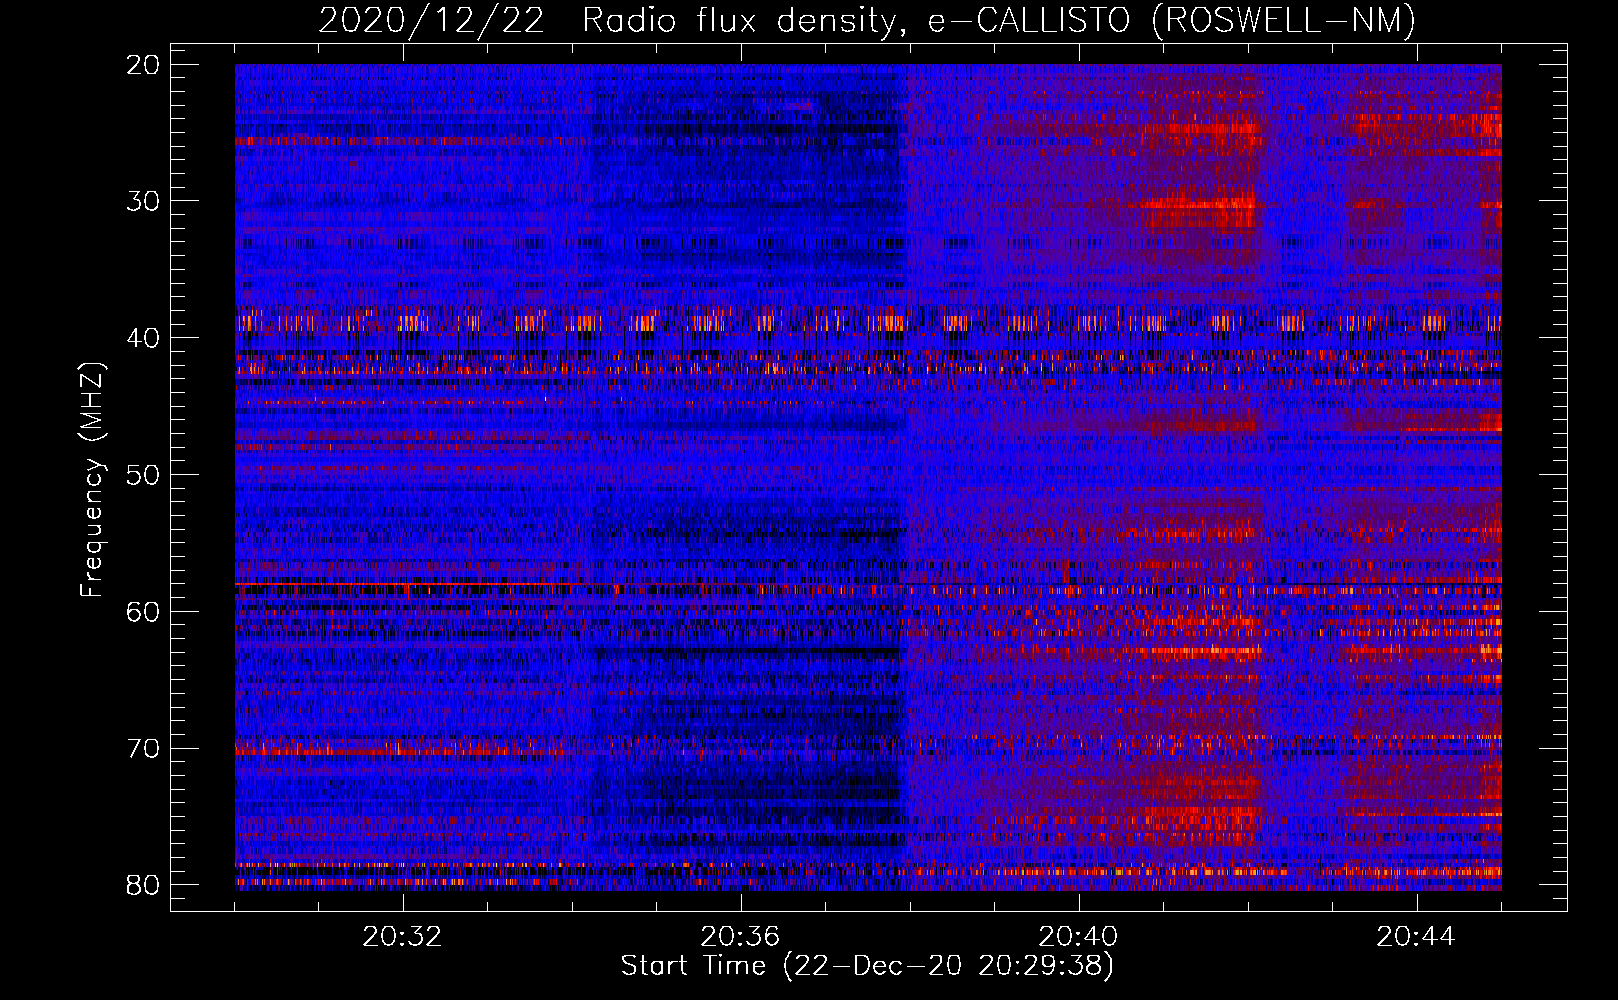Click the 70 MHz frequency tick label
The image size is (1618, 1000).
tap(144, 749)
